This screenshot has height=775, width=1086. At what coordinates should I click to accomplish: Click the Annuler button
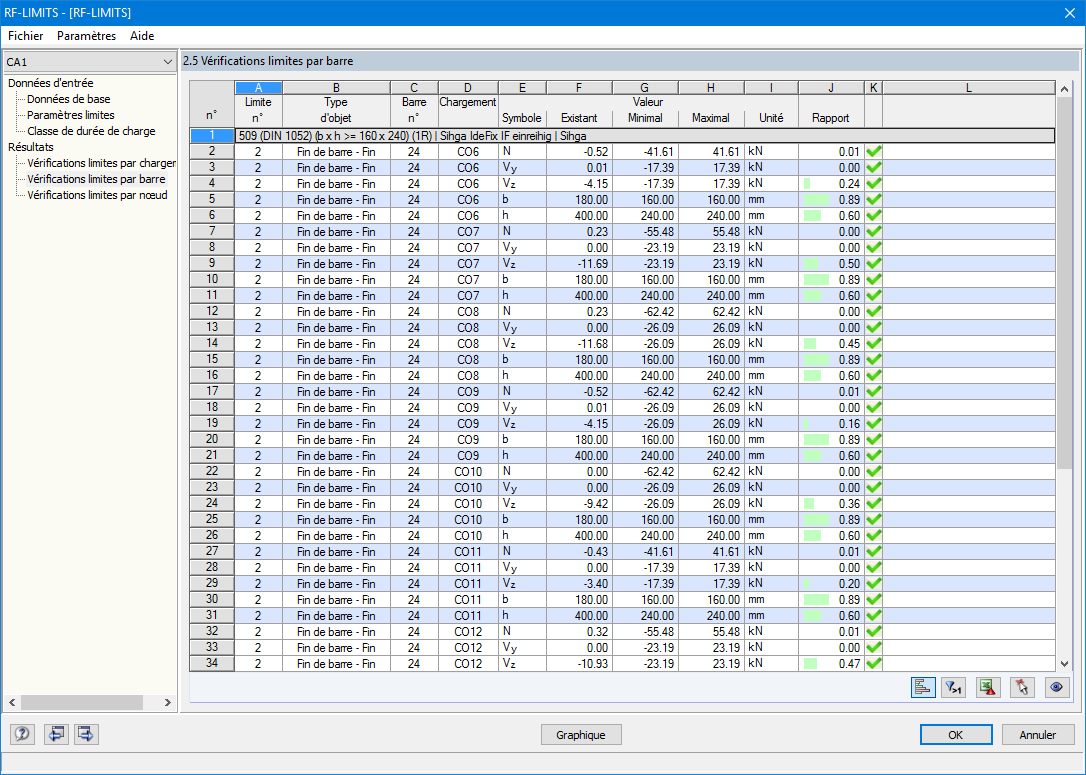[x=1038, y=735]
